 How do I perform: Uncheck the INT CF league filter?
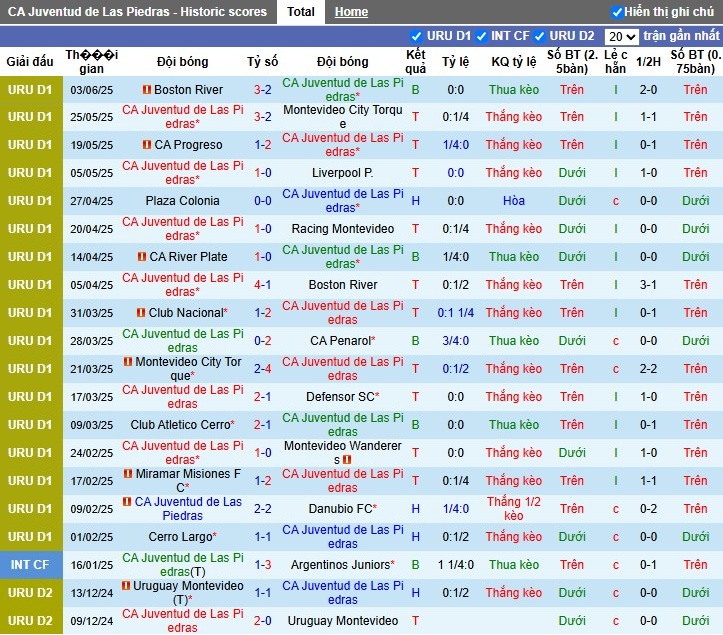coord(481,36)
